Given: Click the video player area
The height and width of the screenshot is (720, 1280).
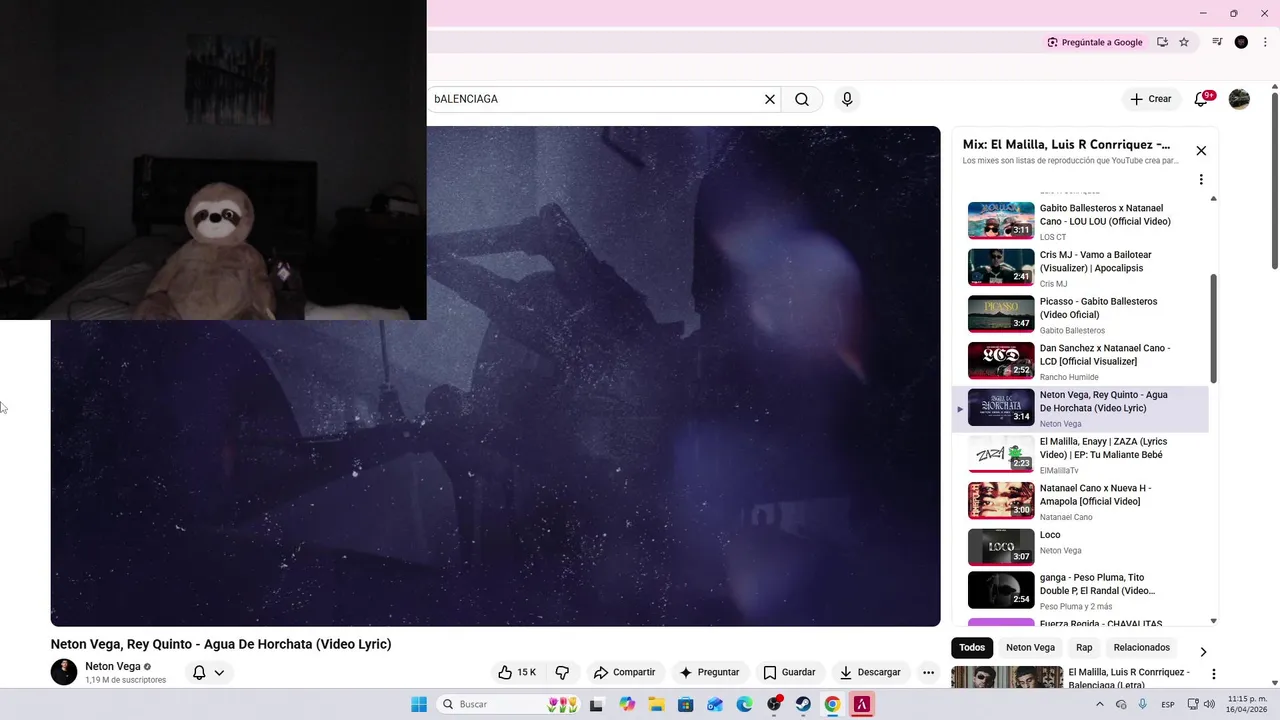Looking at the screenshot, I should coord(496,376).
